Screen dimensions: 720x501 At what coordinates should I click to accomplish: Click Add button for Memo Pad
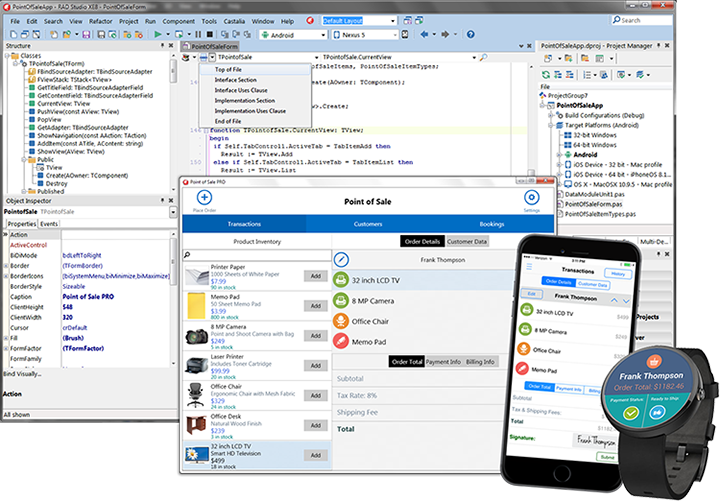pyautogui.click(x=315, y=306)
